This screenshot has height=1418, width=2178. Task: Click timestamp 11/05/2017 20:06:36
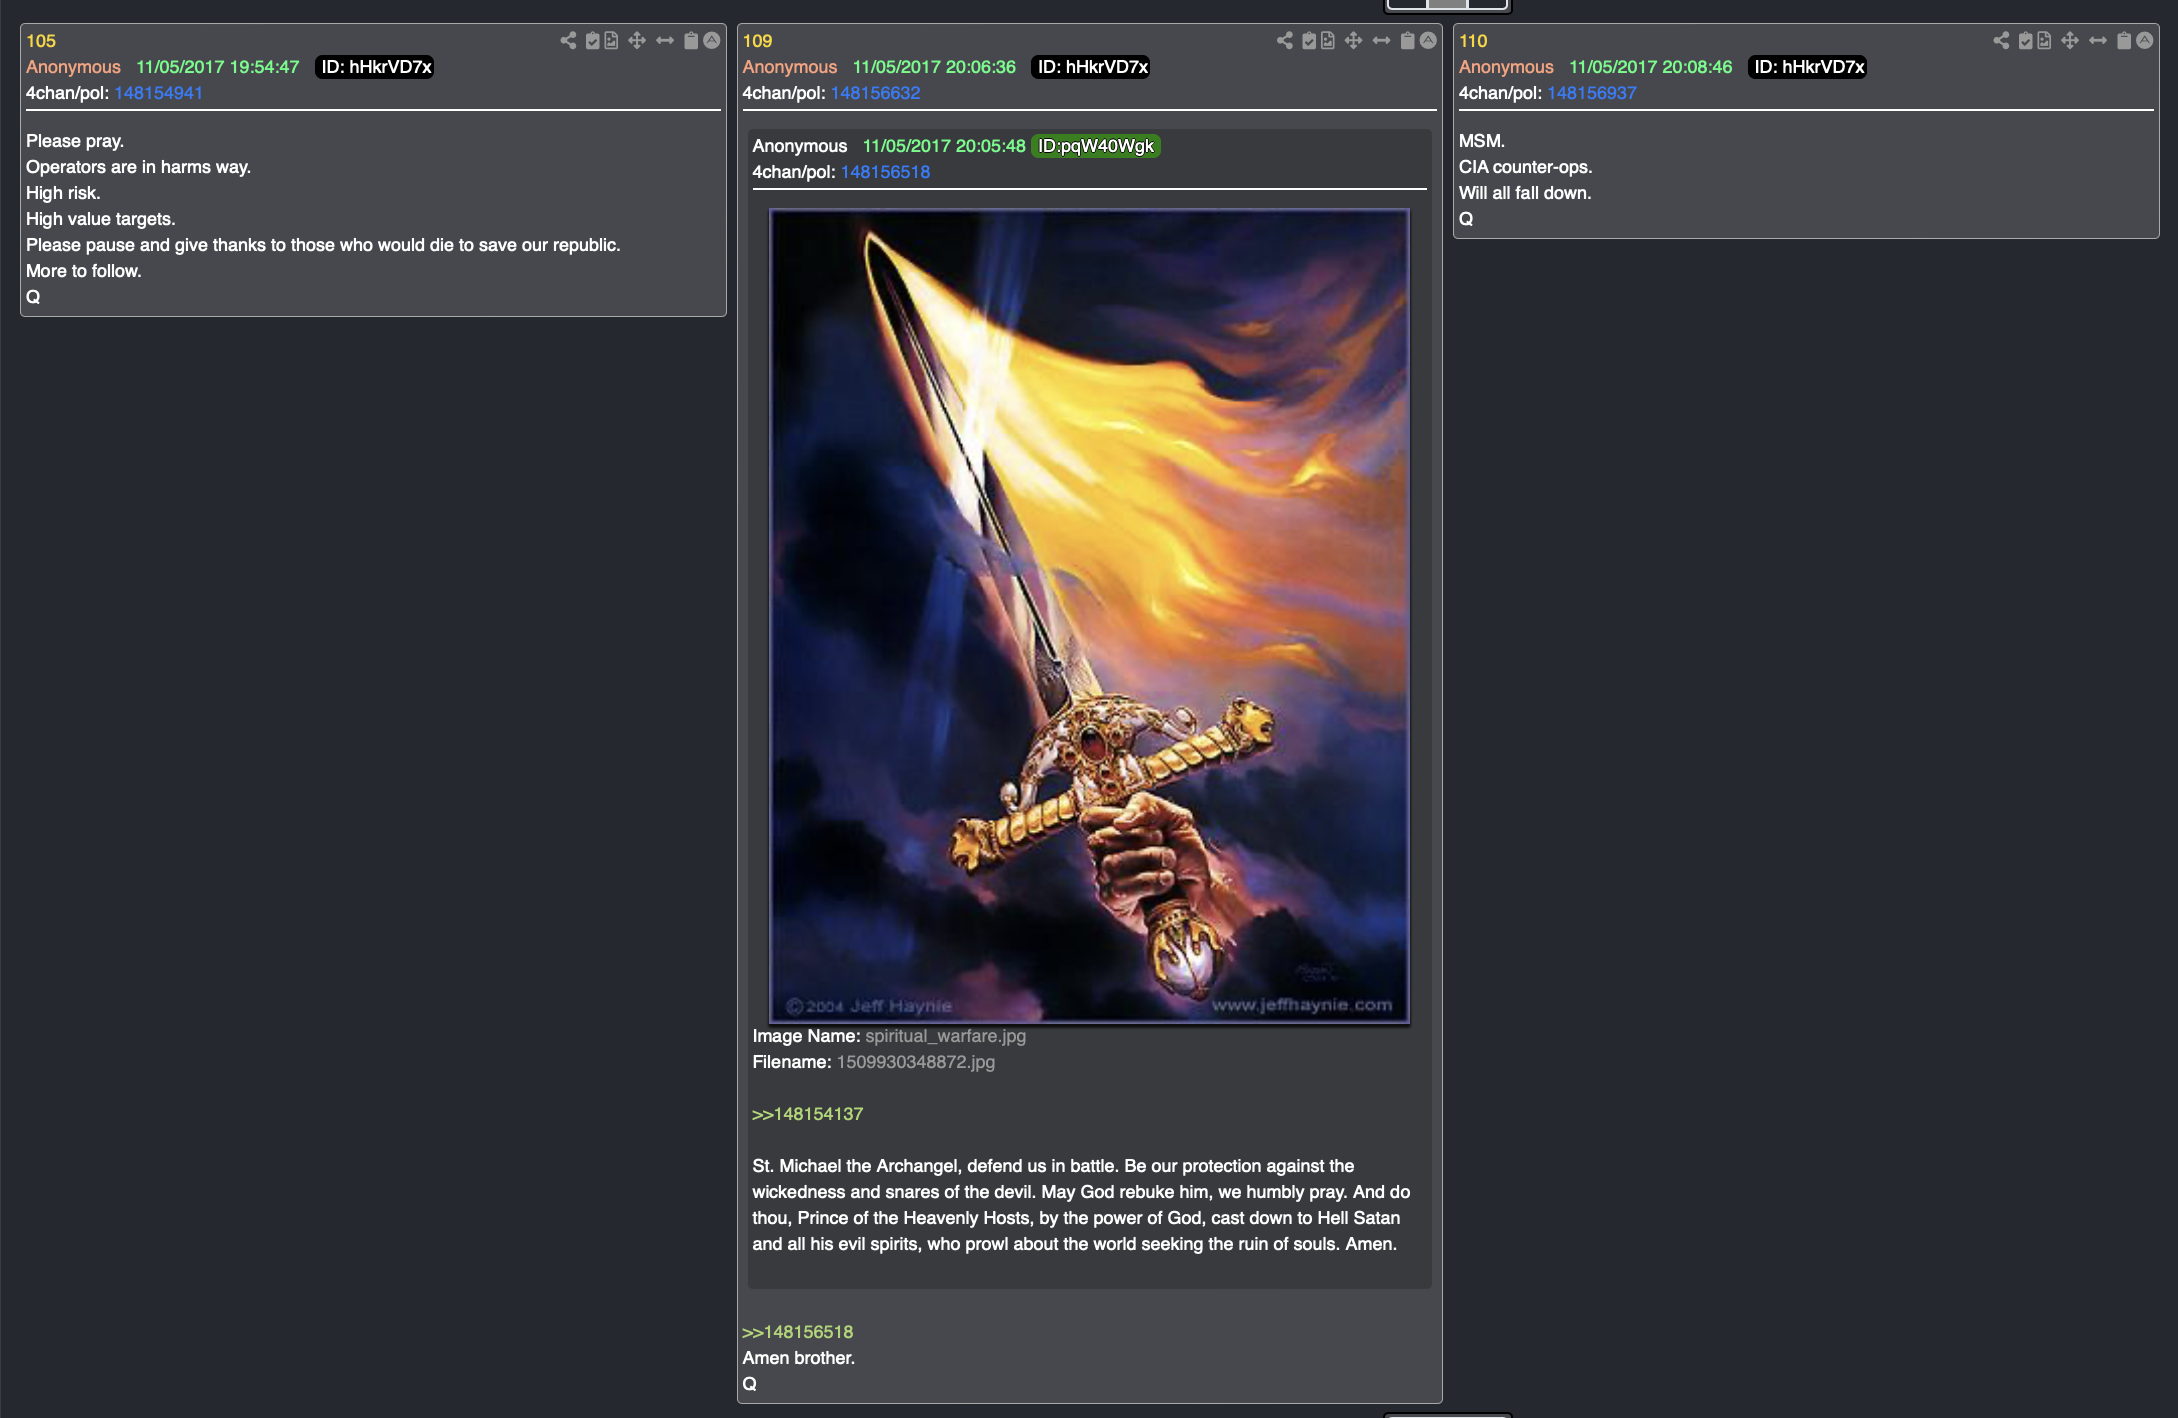click(x=934, y=67)
